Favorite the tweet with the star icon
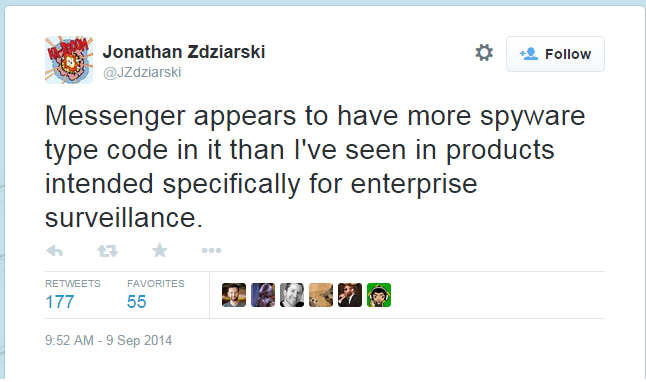This screenshot has height=382, width=646. click(x=159, y=250)
